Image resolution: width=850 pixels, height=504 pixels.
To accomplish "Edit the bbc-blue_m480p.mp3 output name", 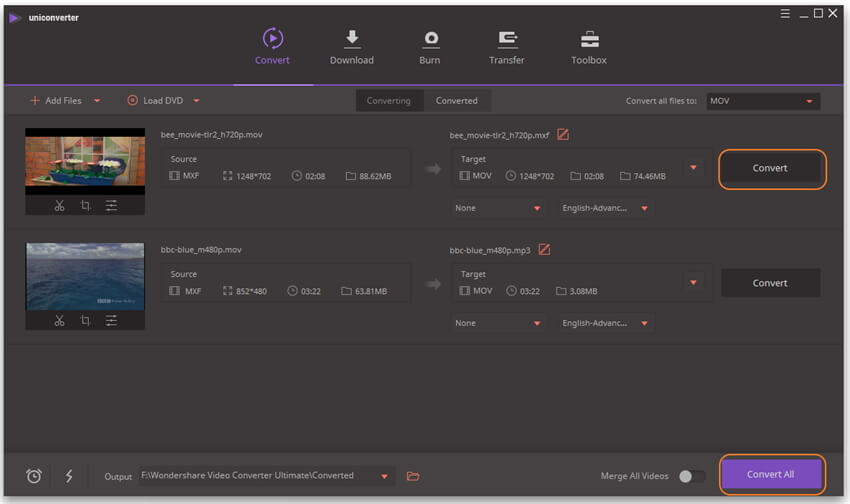I will pyautogui.click(x=544, y=249).
